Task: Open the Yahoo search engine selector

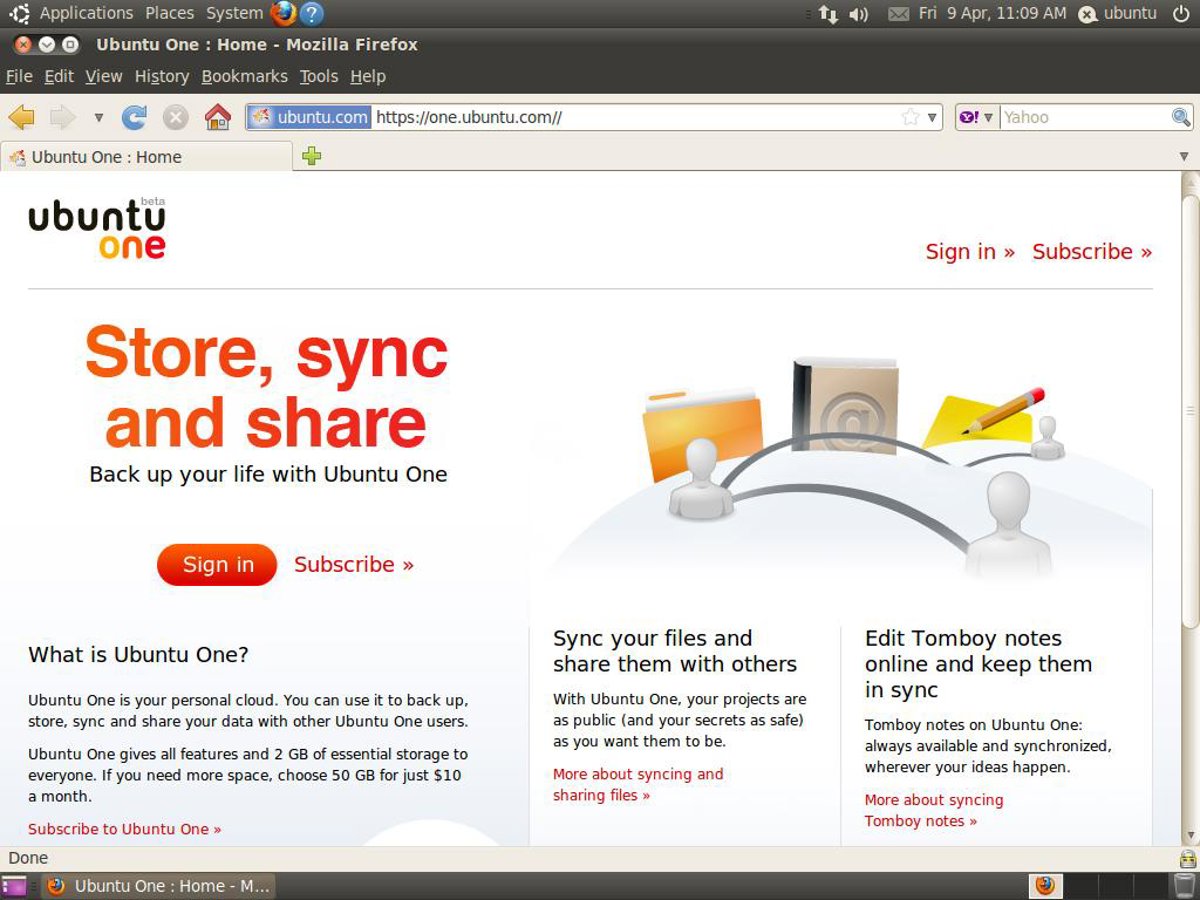Action: (x=976, y=118)
